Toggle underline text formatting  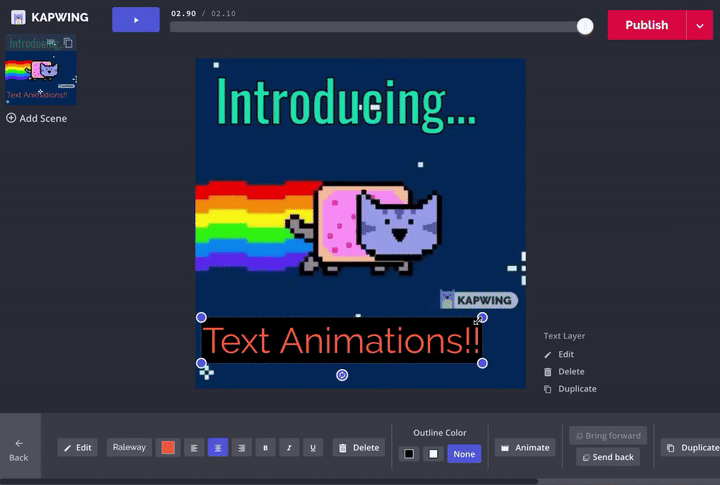pos(313,448)
